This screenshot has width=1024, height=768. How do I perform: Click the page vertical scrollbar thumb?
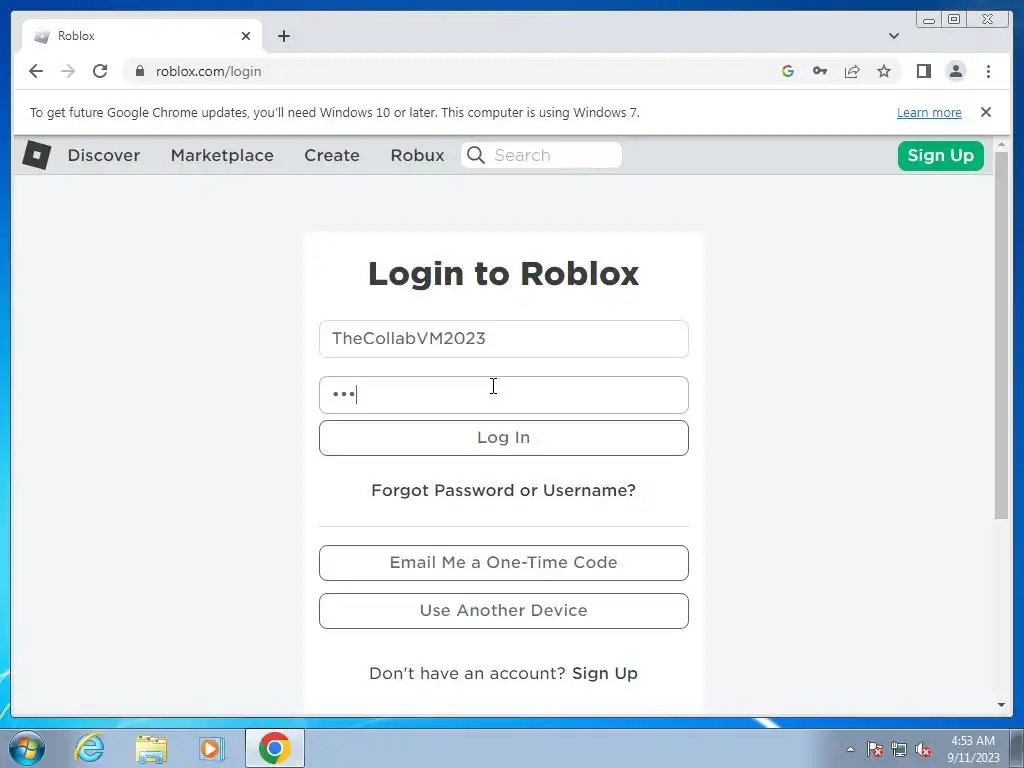(1002, 336)
